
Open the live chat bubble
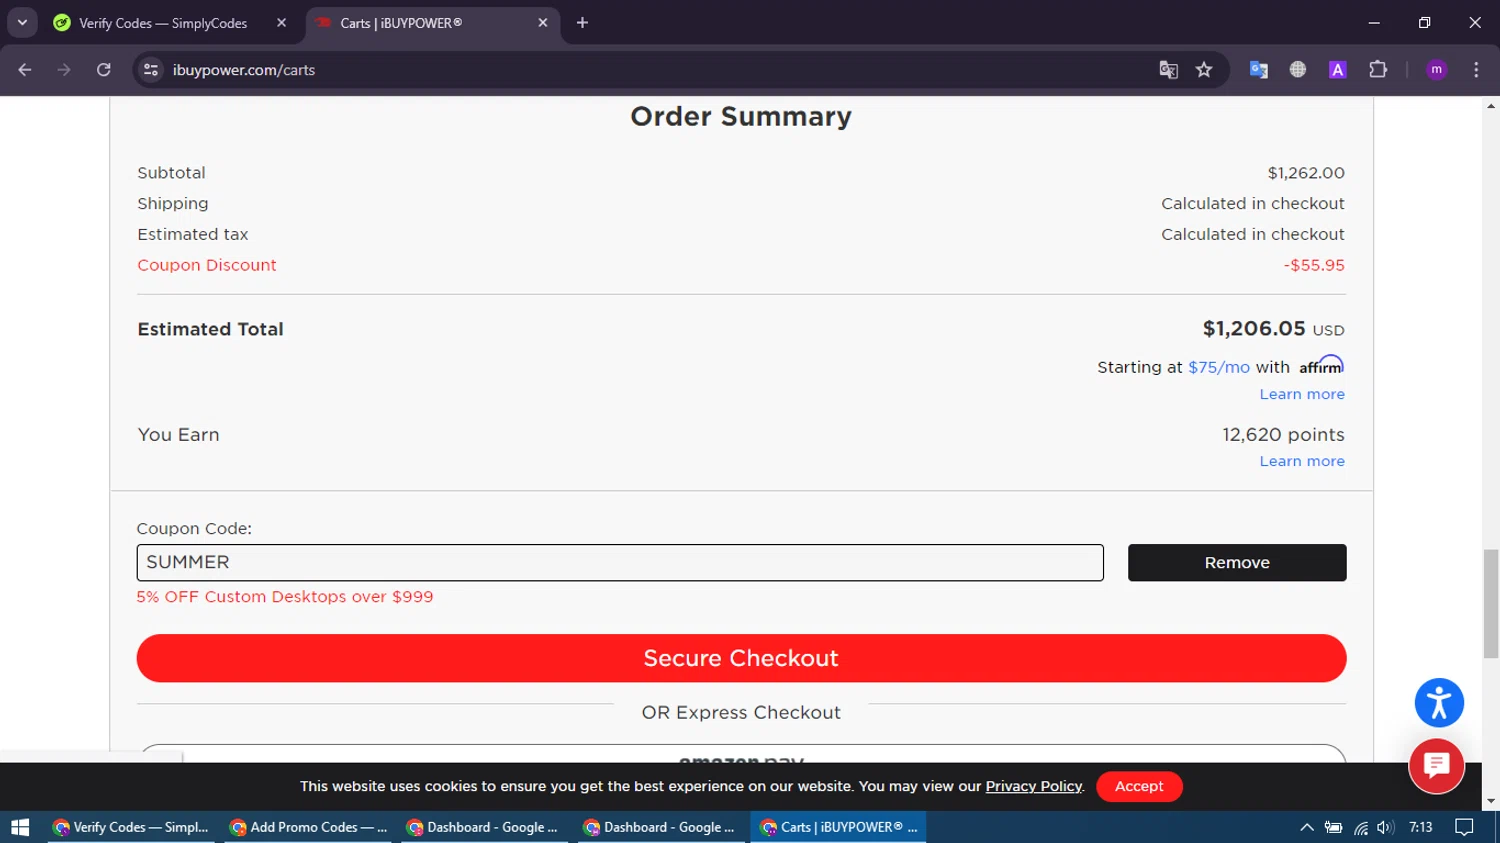click(1436, 766)
